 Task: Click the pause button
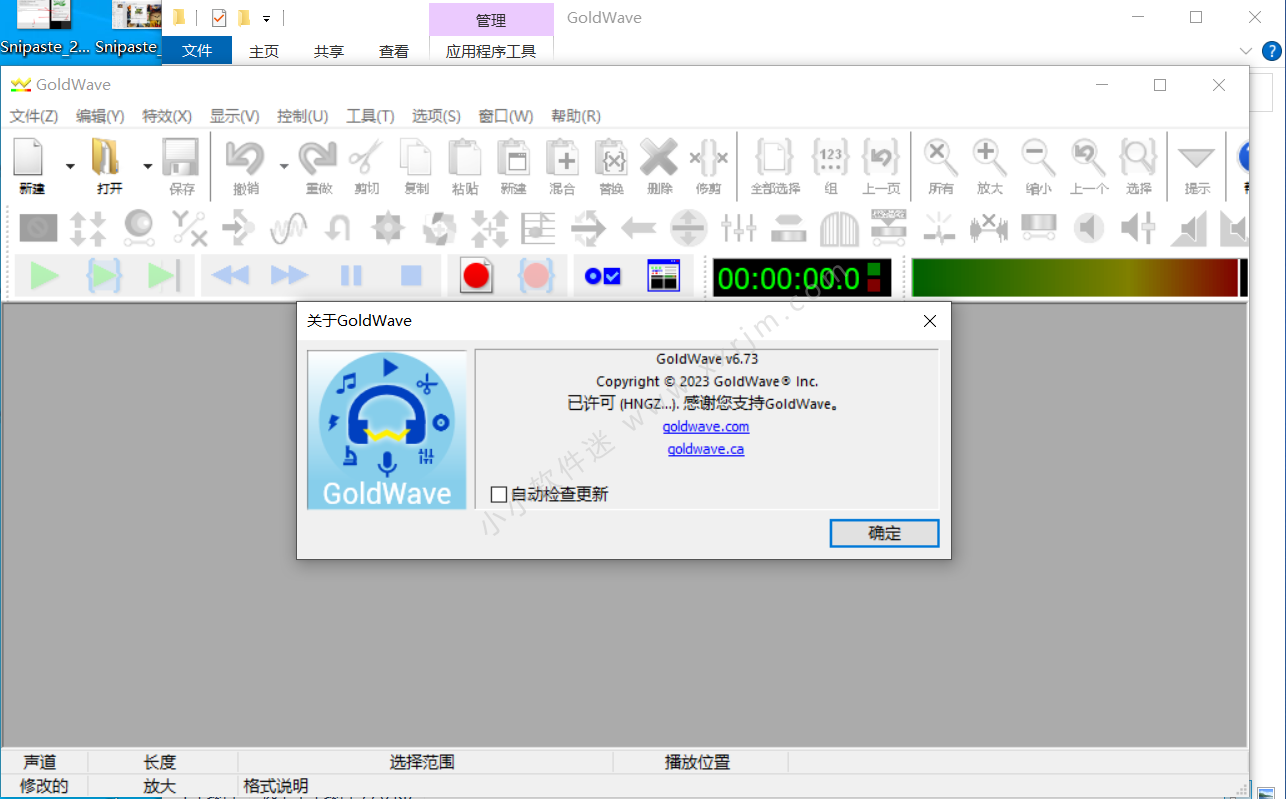click(351, 276)
